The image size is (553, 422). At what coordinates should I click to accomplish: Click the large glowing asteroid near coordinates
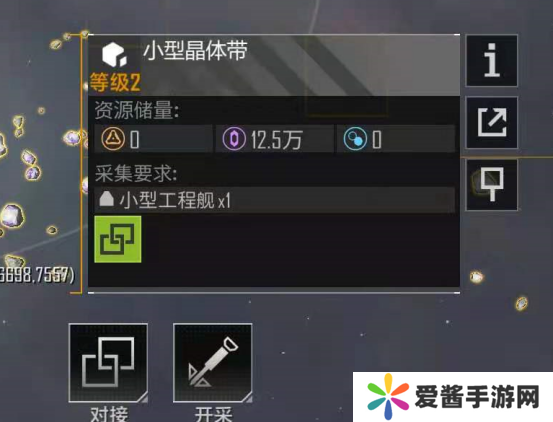(13, 215)
